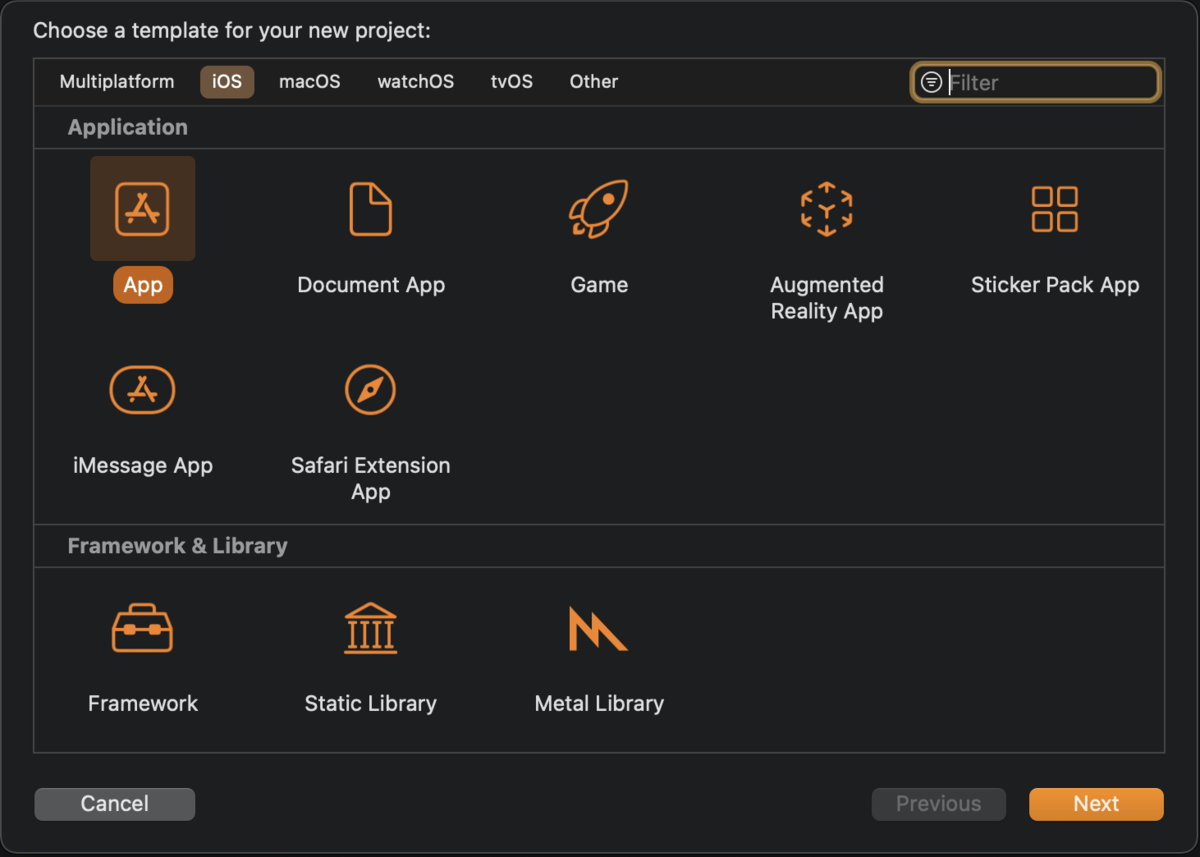This screenshot has height=857, width=1200.
Task: Select the Sticker Pack App grid icon
Action: tap(1054, 209)
